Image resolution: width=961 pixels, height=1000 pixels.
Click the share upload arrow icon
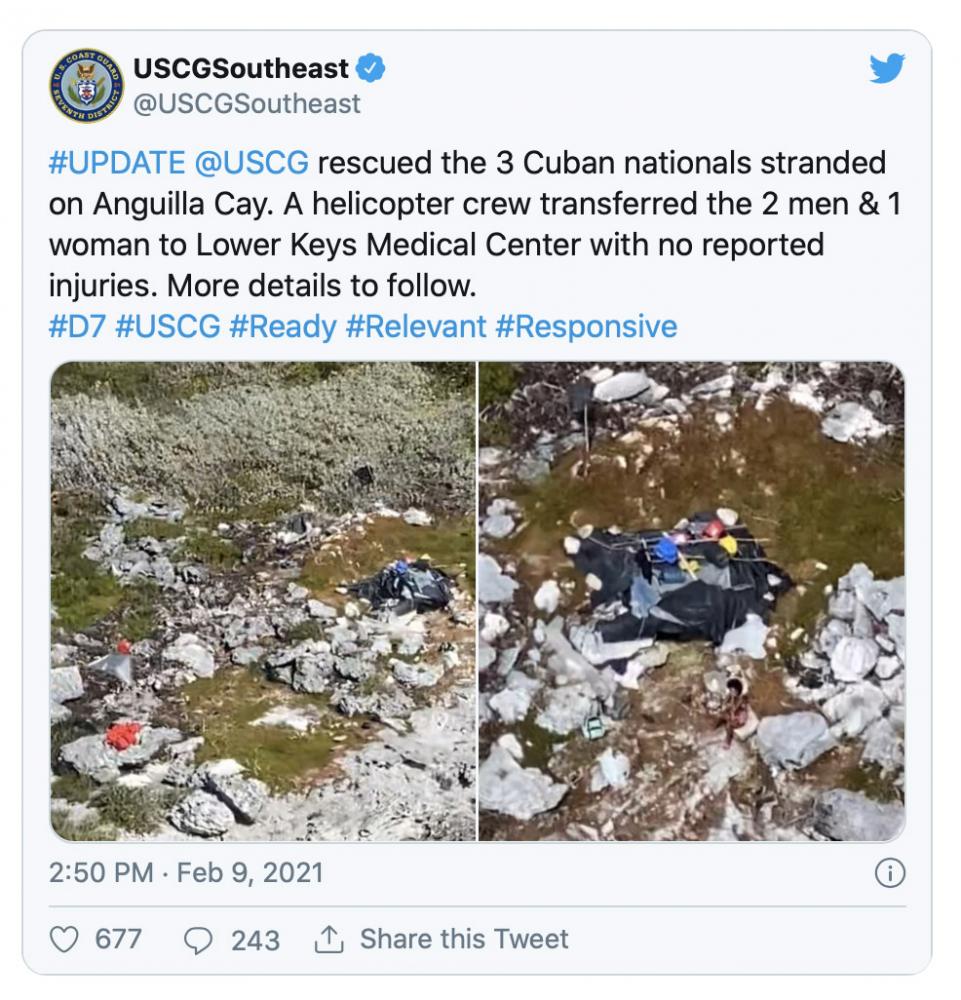point(329,939)
